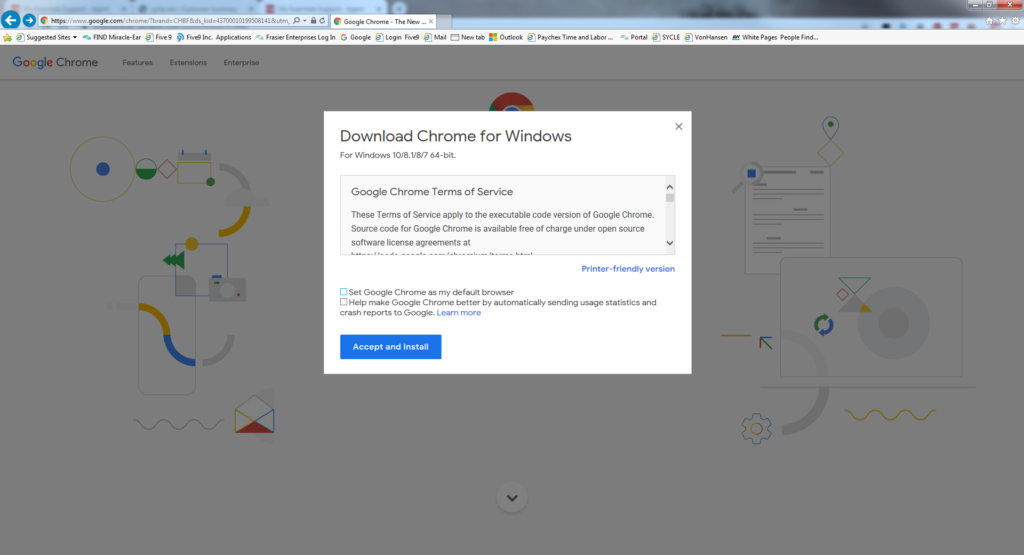The width and height of the screenshot is (1024, 555).
Task: Open Frasier Enterprises Log In favorite
Action: (295, 37)
